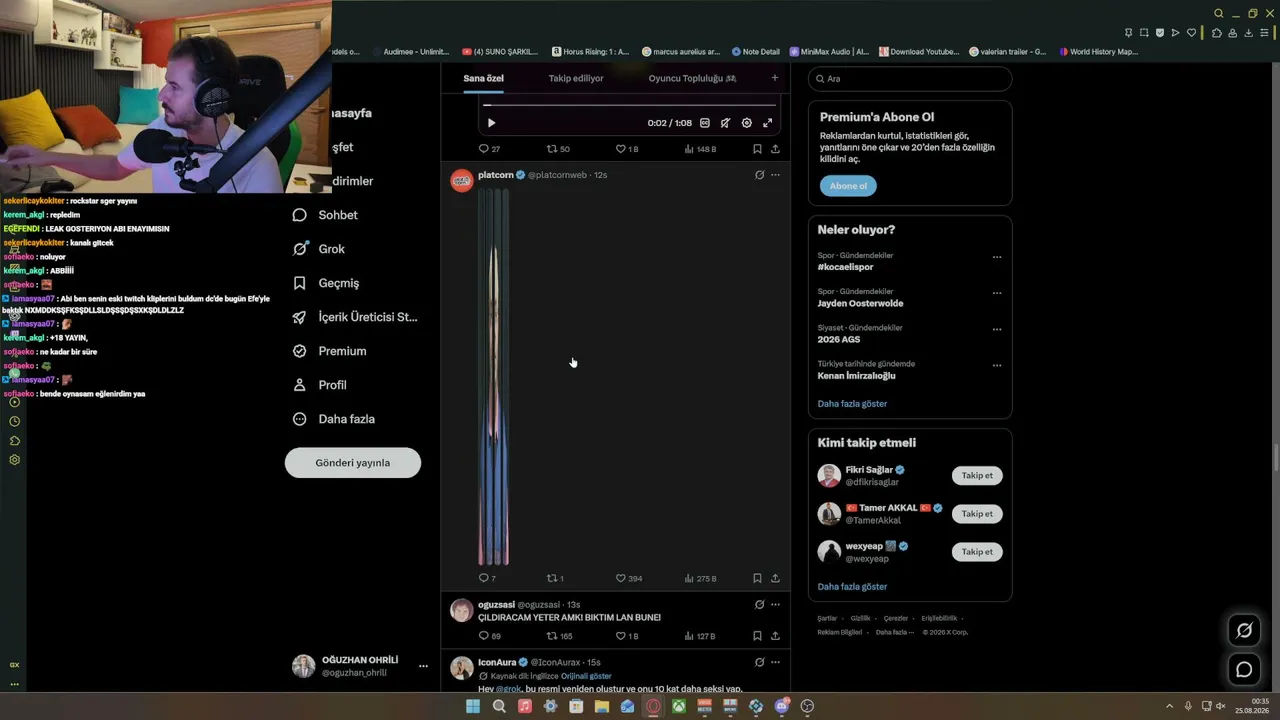The width and height of the screenshot is (1280, 720).
Task: Open options for 2026 AGS trend
Action: pos(997,329)
